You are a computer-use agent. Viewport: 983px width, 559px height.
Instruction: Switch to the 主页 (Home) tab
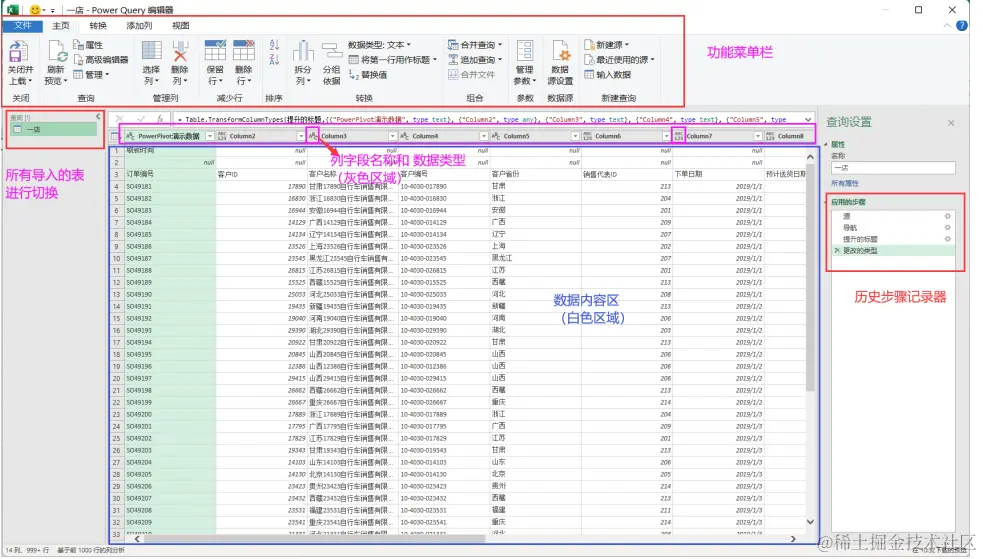(61, 26)
